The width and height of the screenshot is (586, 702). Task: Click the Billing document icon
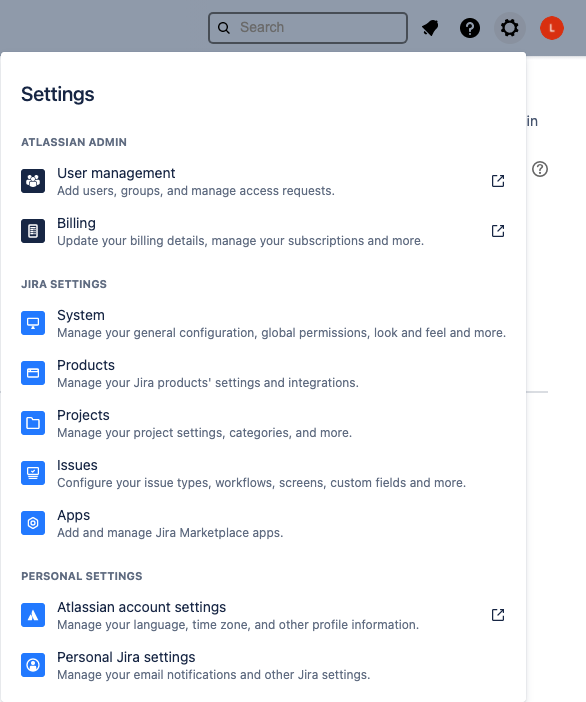(x=33, y=231)
